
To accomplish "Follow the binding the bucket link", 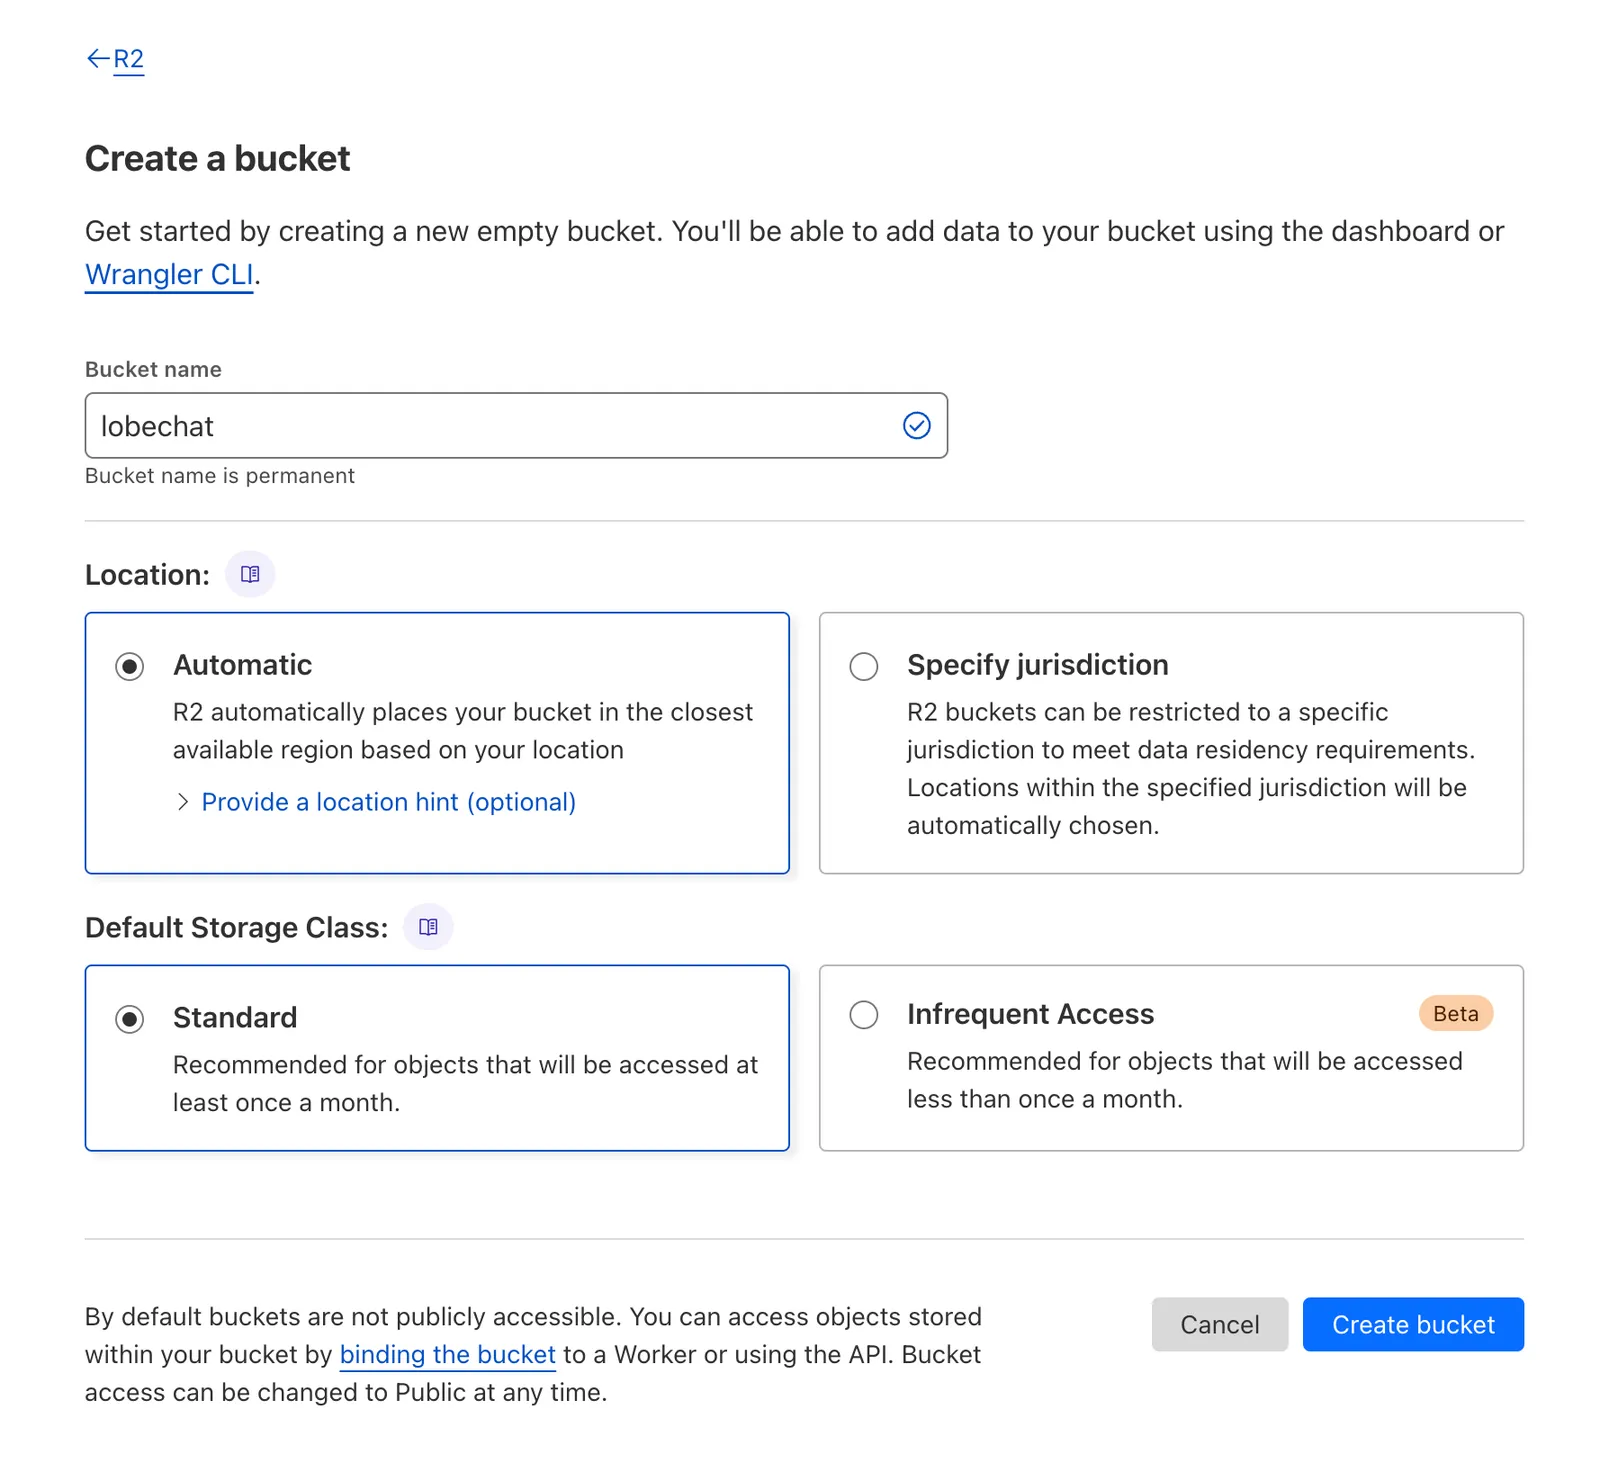I will tap(447, 1354).
